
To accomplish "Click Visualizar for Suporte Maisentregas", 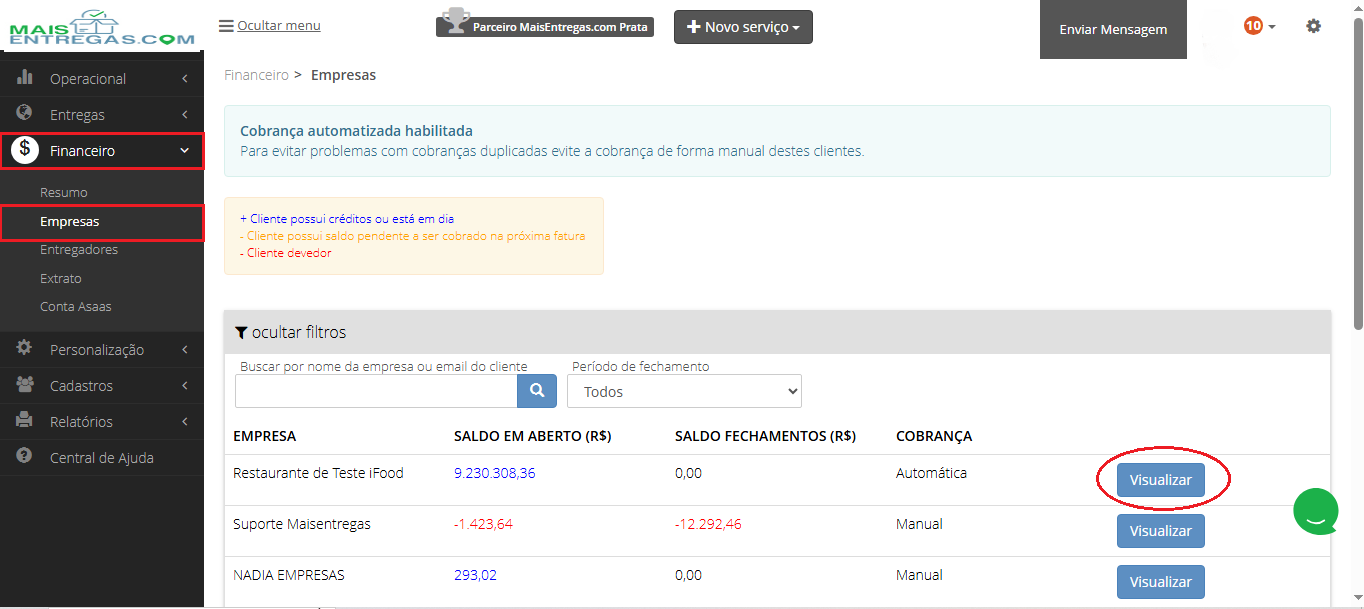I will pyautogui.click(x=1160, y=531).
